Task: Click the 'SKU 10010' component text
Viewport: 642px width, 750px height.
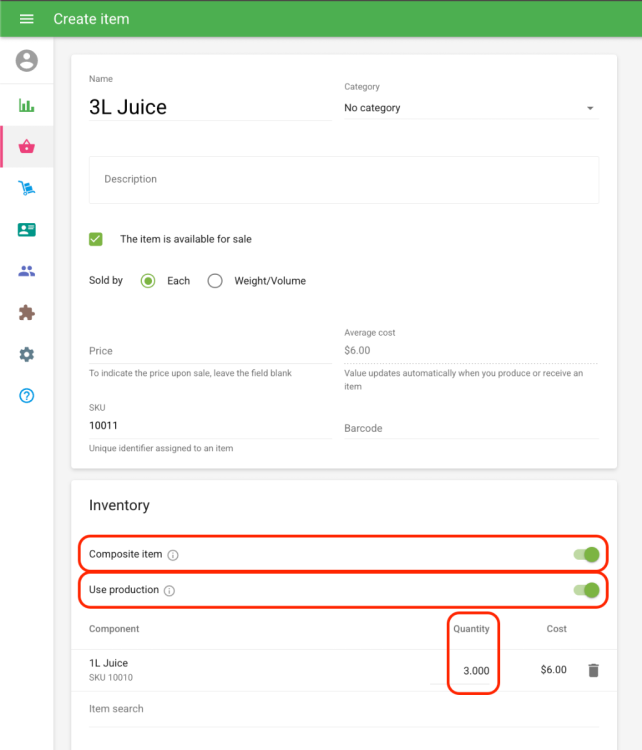Action: point(111,677)
